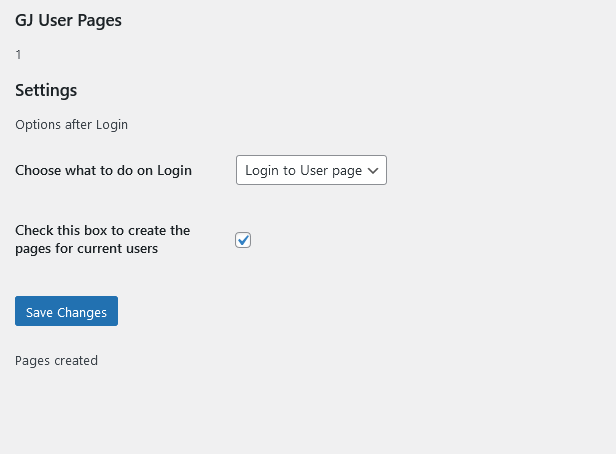
Task: Click the number '1' under the page title
Action: coord(18,55)
